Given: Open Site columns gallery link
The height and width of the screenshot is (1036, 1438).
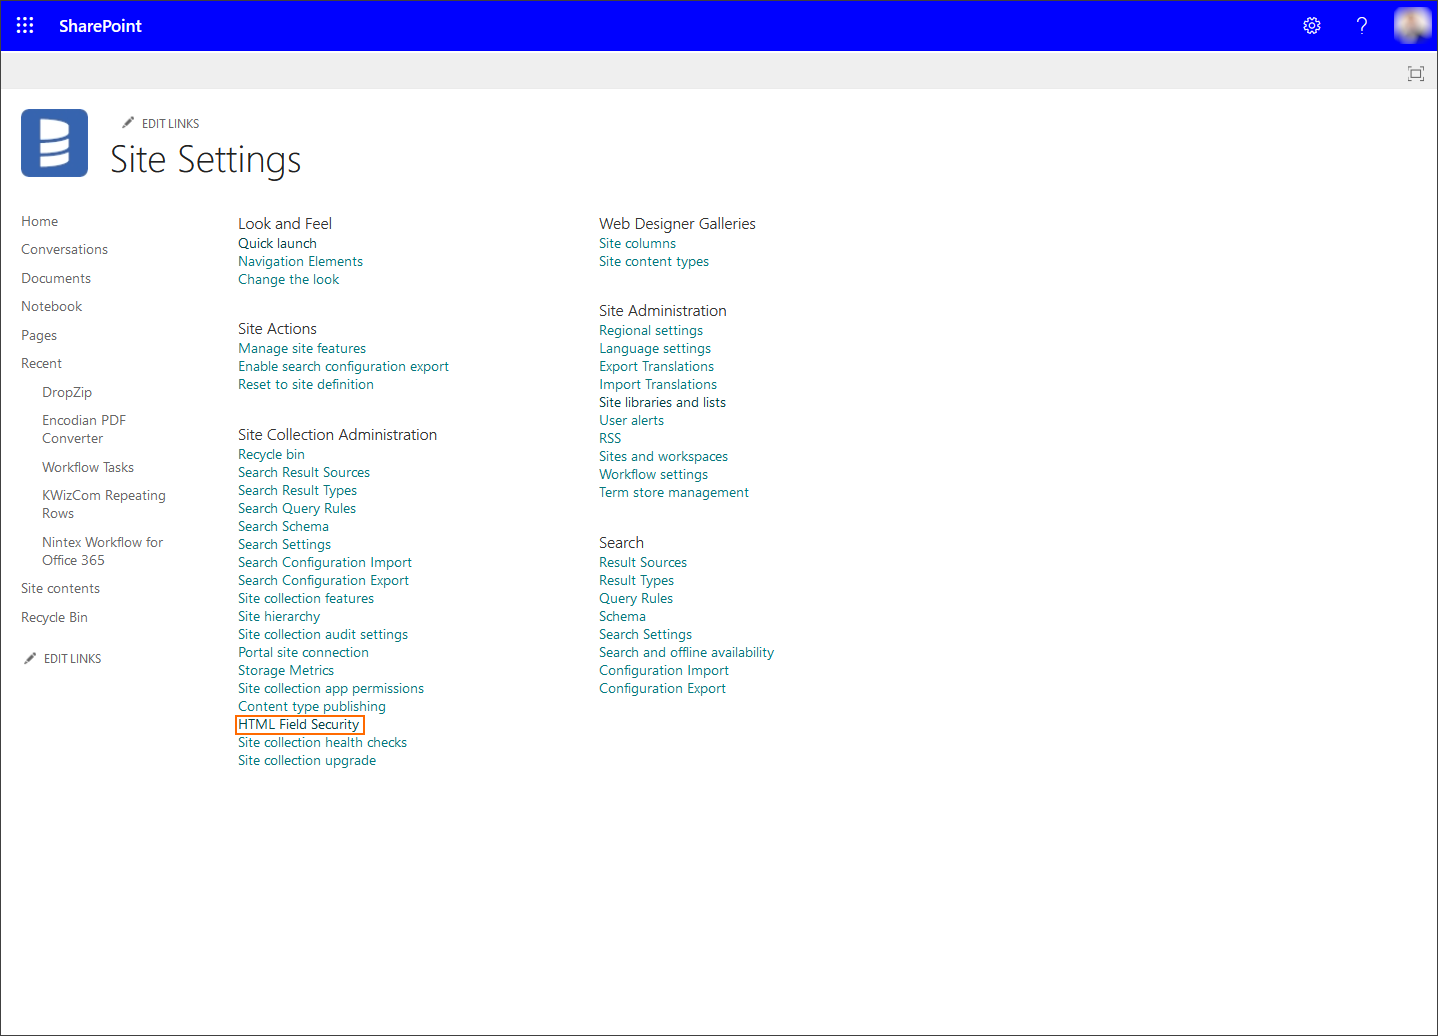Looking at the screenshot, I should coord(637,244).
